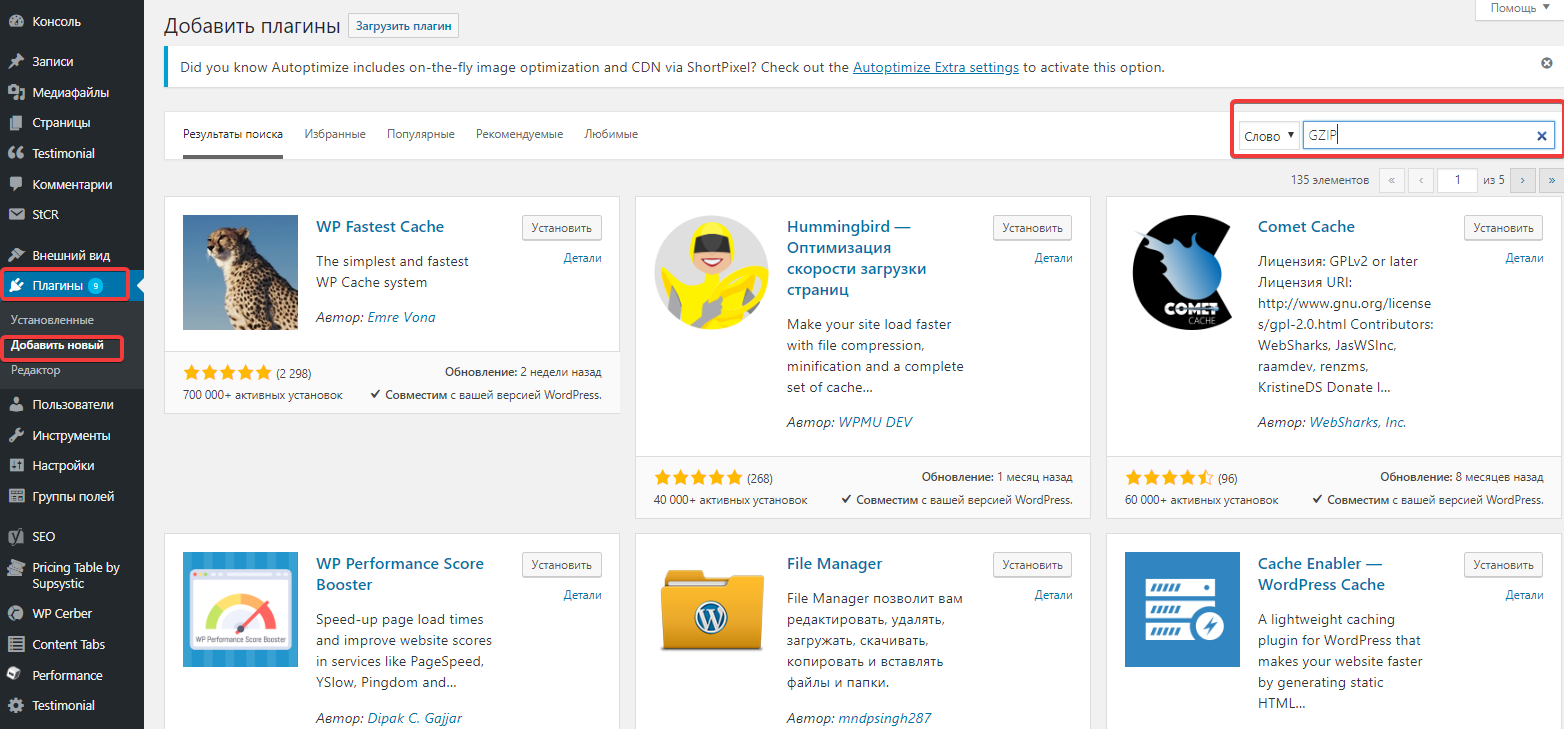
Task: Click the StCR envelope icon
Action: coord(16,214)
